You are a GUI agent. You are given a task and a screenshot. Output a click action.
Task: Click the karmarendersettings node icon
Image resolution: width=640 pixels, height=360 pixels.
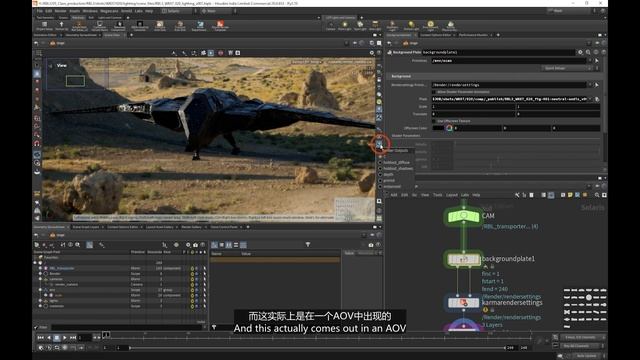(x=464, y=303)
